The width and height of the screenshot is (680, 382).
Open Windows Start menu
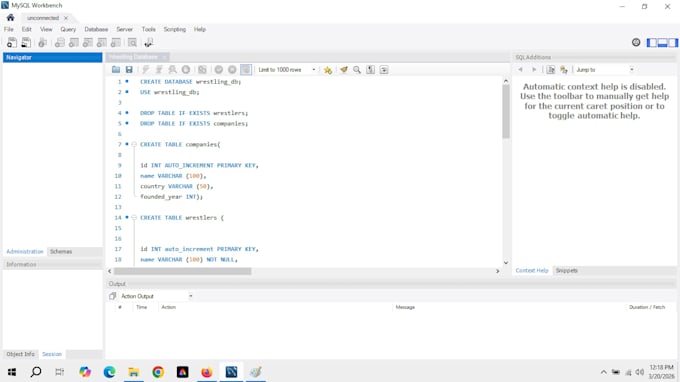[x=12, y=372]
